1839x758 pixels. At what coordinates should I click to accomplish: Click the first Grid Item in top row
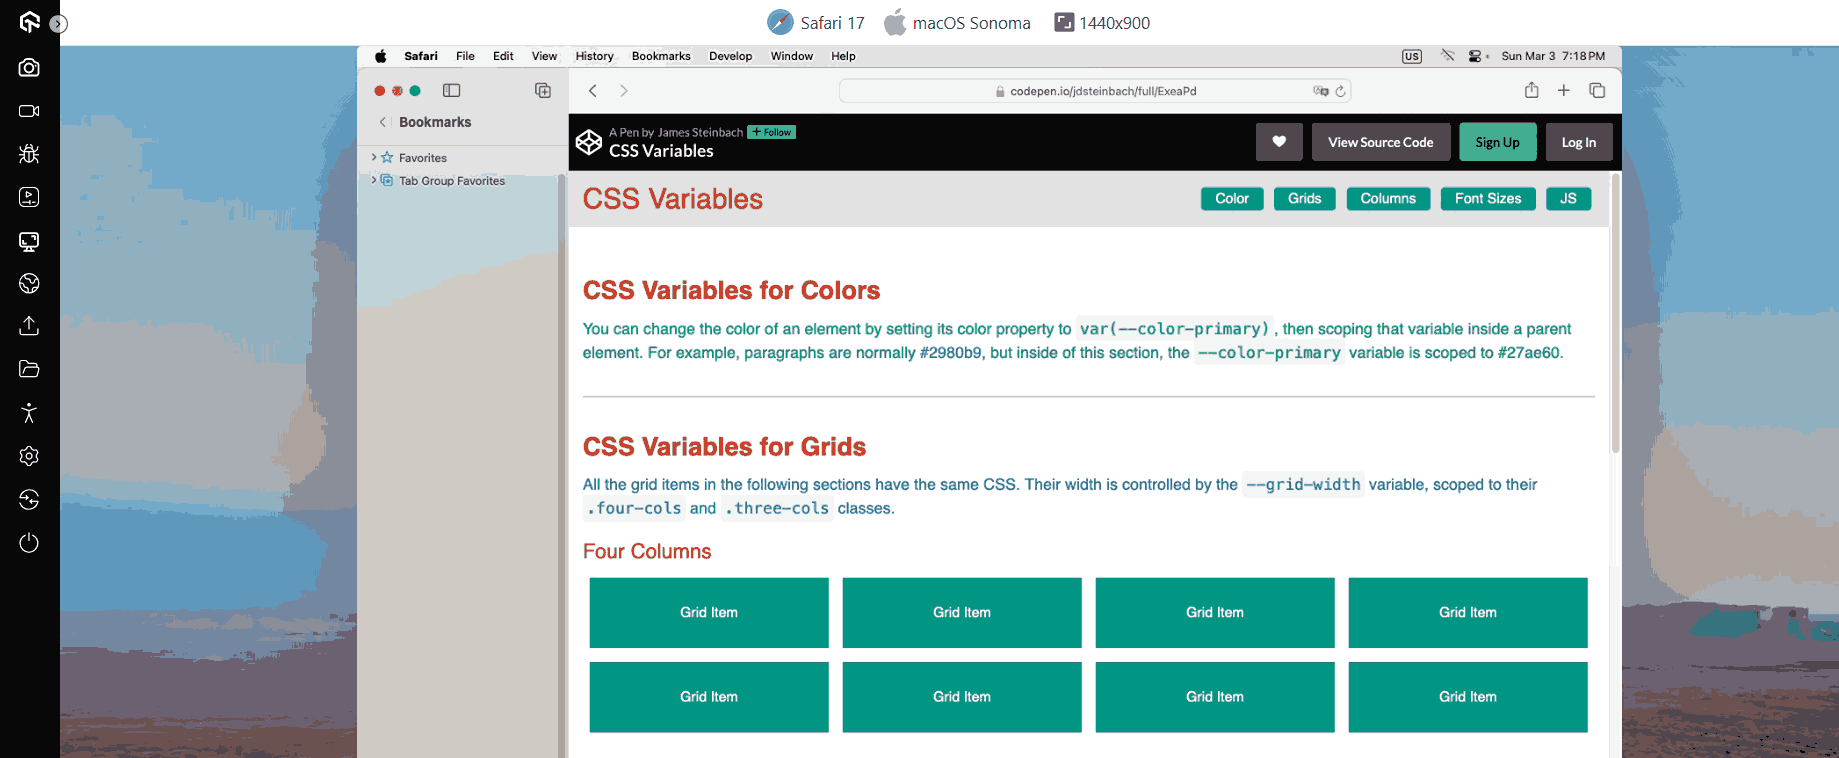[709, 612]
